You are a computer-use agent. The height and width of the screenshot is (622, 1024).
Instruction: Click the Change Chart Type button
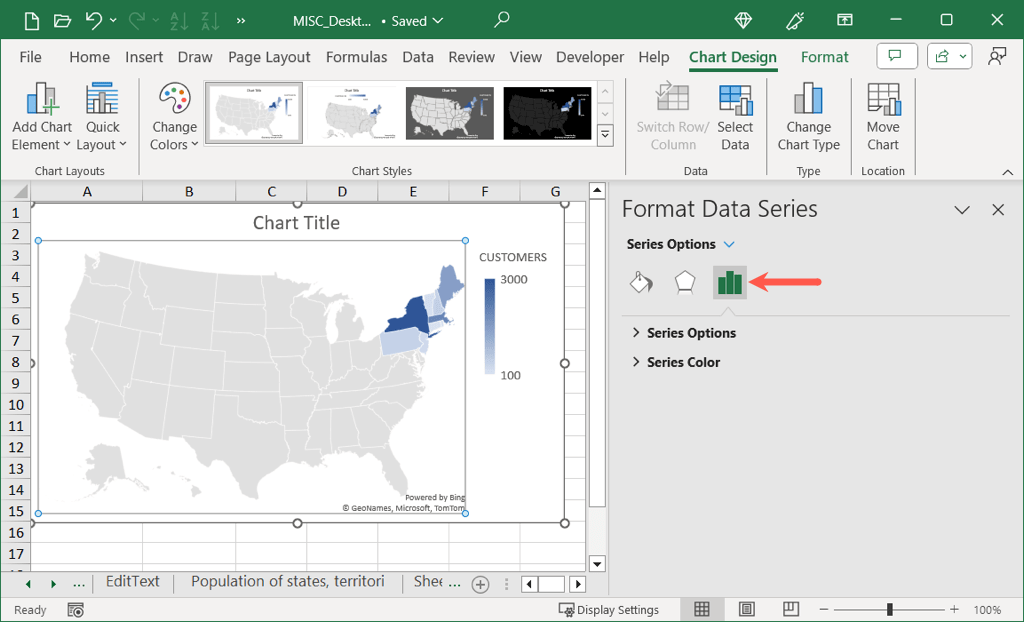point(808,117)
